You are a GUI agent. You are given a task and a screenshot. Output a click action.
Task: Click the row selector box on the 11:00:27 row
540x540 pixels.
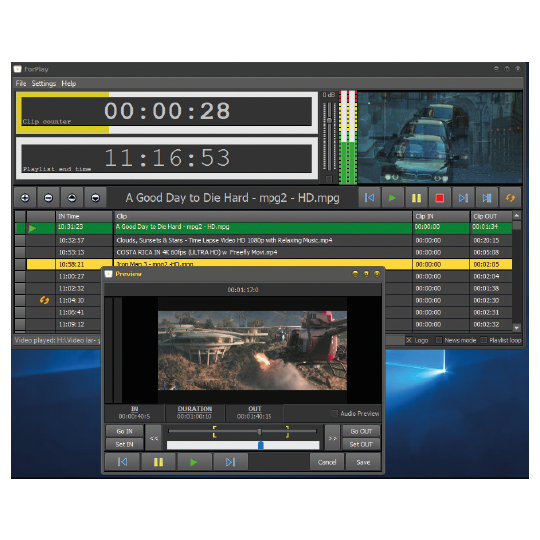point(20,276)
